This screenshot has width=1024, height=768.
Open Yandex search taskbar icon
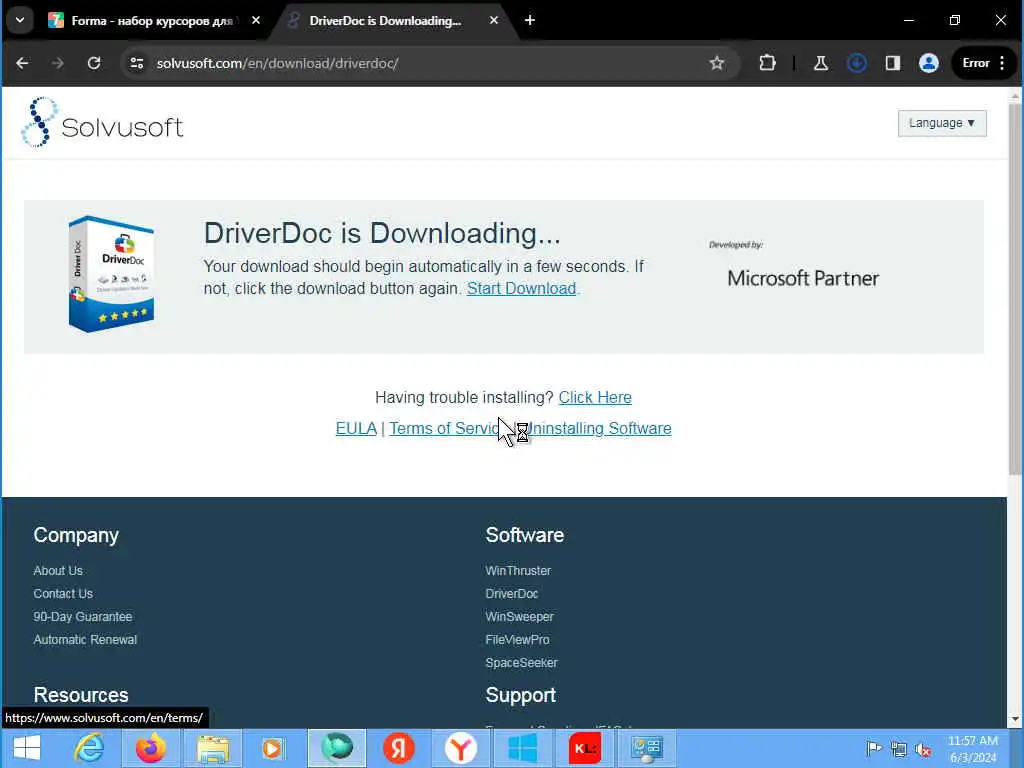point(398,748)
